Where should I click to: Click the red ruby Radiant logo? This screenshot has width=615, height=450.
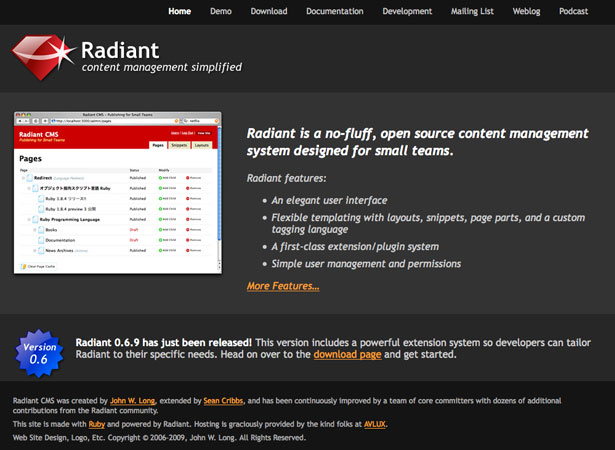43,57
